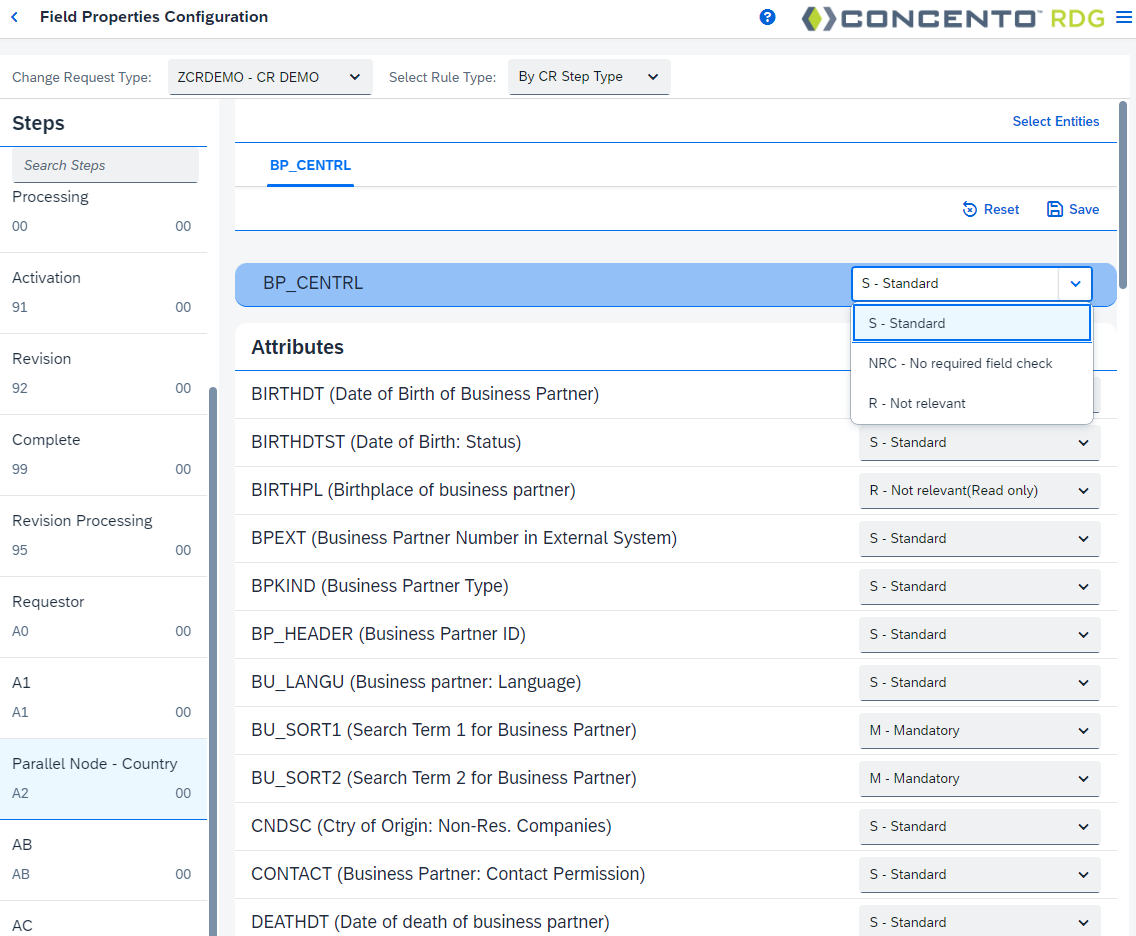This screenshot has width=1136, height=936.
Task: Select the A1 step
Action: (104, 698)
